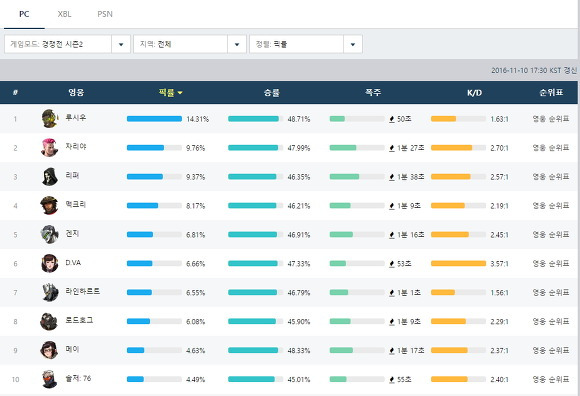Click arrow of the 지역 dropdown
580x396 pixels.
click(237, 44)
